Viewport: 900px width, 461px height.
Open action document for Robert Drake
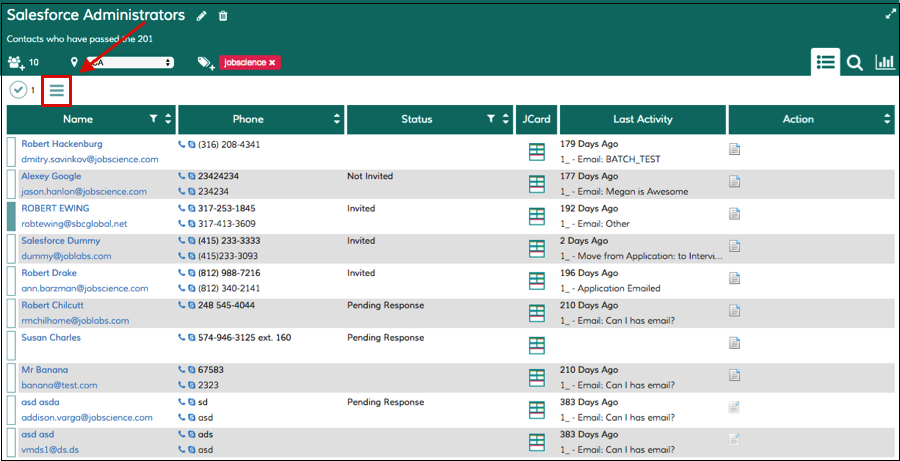coord(734,278)
